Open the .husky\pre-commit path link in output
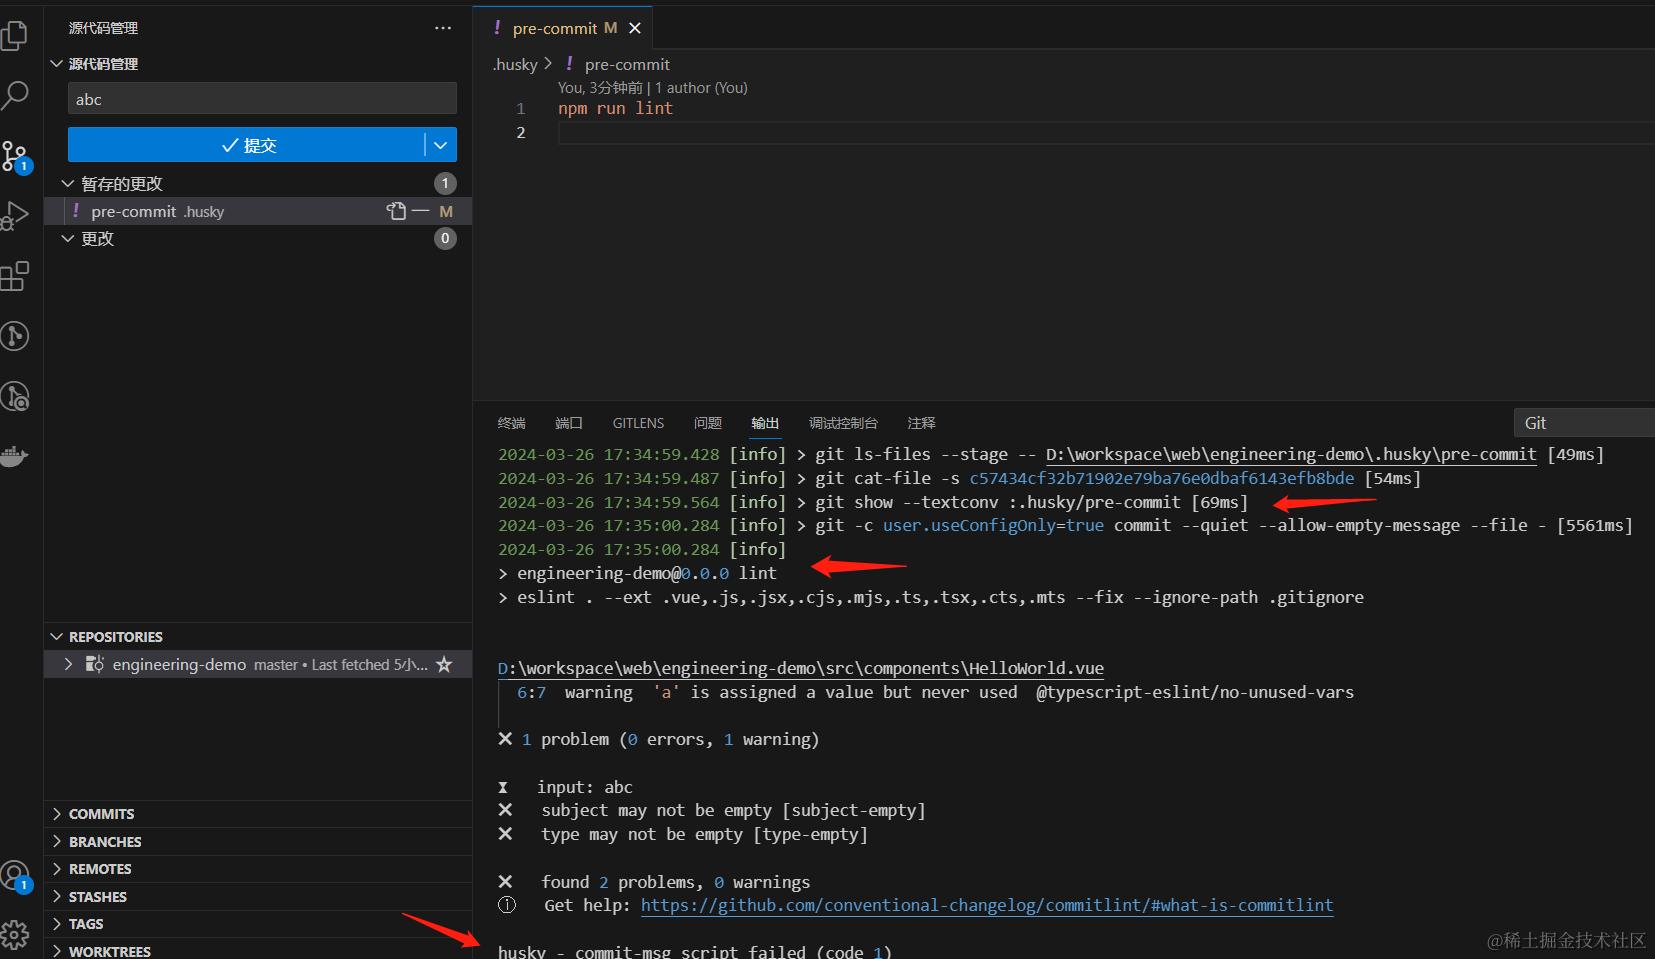 click(x=1291, y=454)
